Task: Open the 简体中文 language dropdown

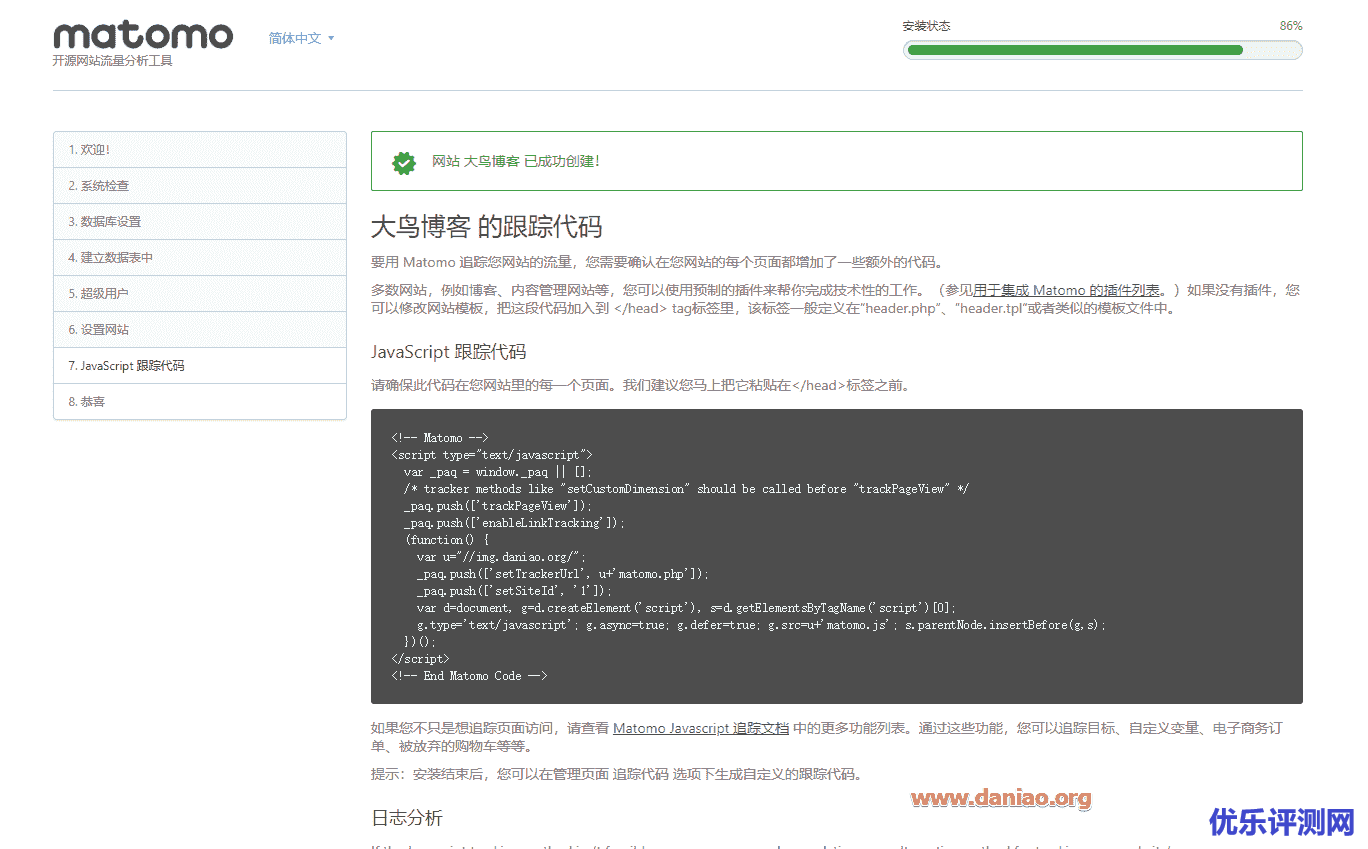Action: [x=301, y=38]
